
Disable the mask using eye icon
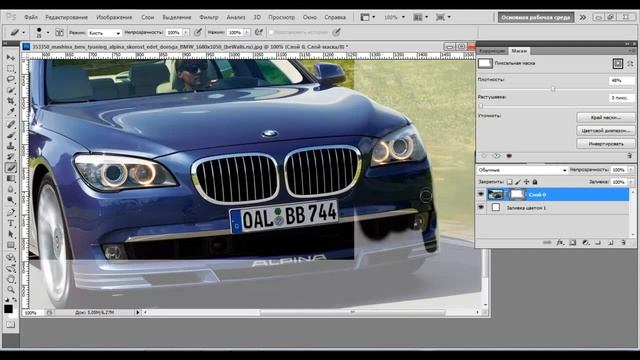[x=509, y=156]
